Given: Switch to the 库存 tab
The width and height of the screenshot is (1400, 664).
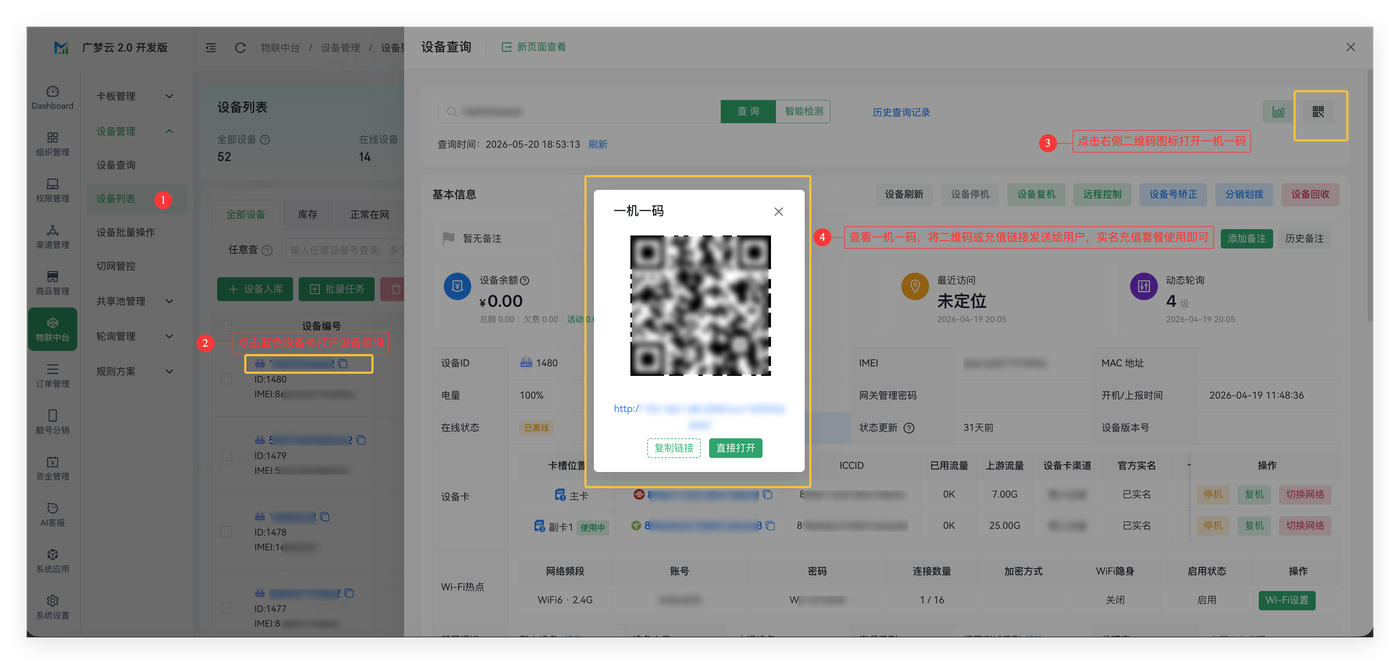Looking at the screenshot, I should click(307, 214).
